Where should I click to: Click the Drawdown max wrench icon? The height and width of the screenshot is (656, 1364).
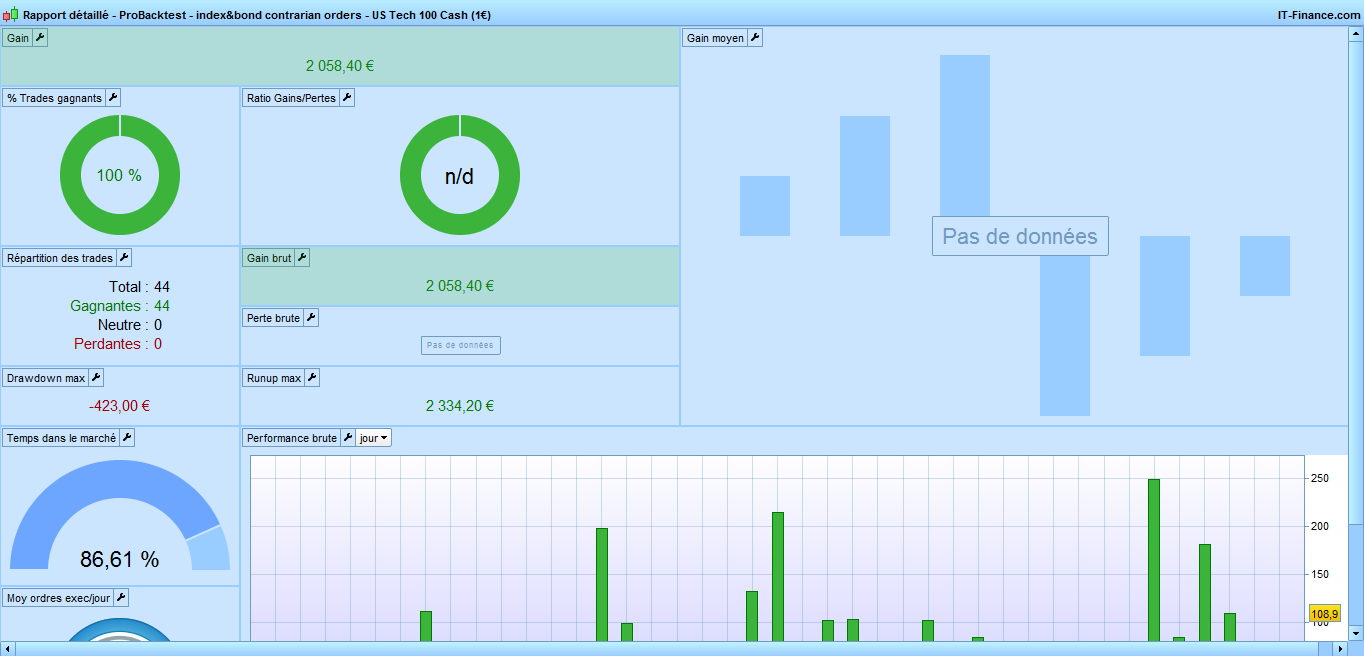point(96,378)
